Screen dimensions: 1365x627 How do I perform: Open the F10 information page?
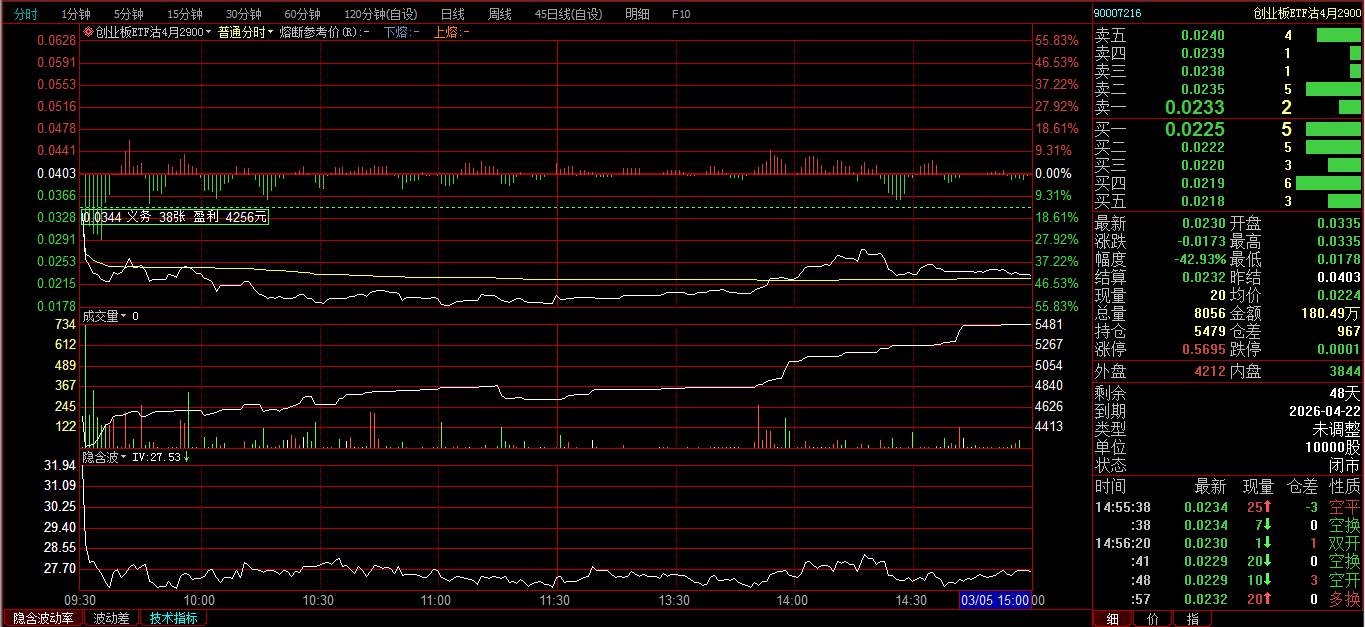coord(681,14)
